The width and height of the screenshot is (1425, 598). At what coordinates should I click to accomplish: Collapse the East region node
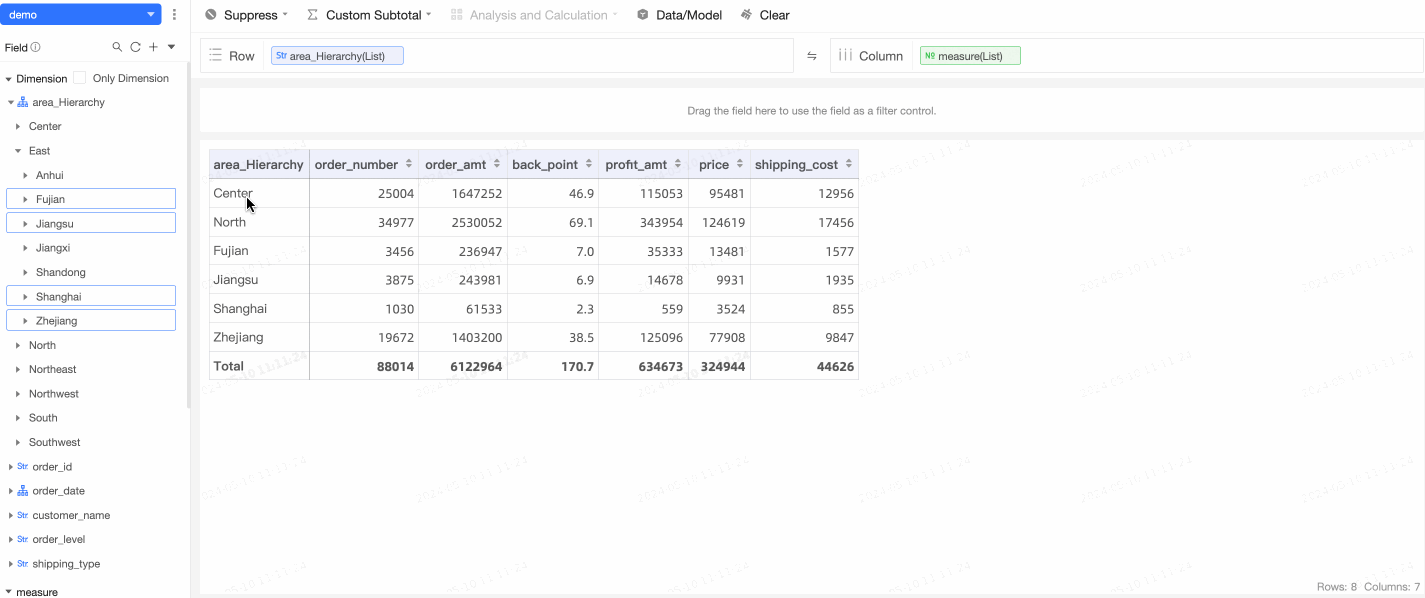coord(18,151)
